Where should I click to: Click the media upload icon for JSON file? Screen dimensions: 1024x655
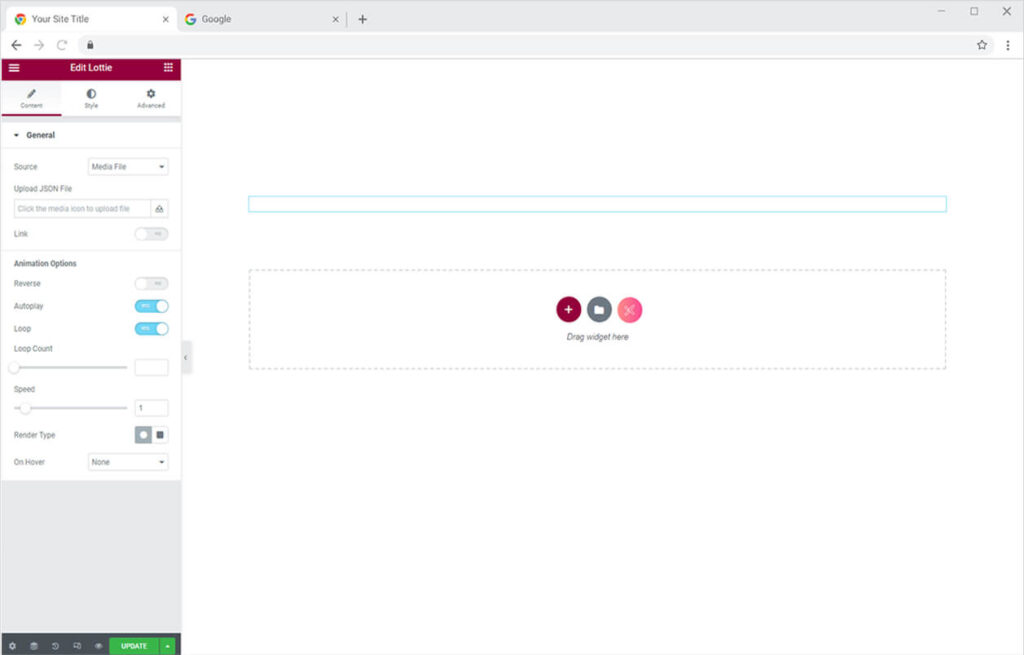[x=159, y=209]
